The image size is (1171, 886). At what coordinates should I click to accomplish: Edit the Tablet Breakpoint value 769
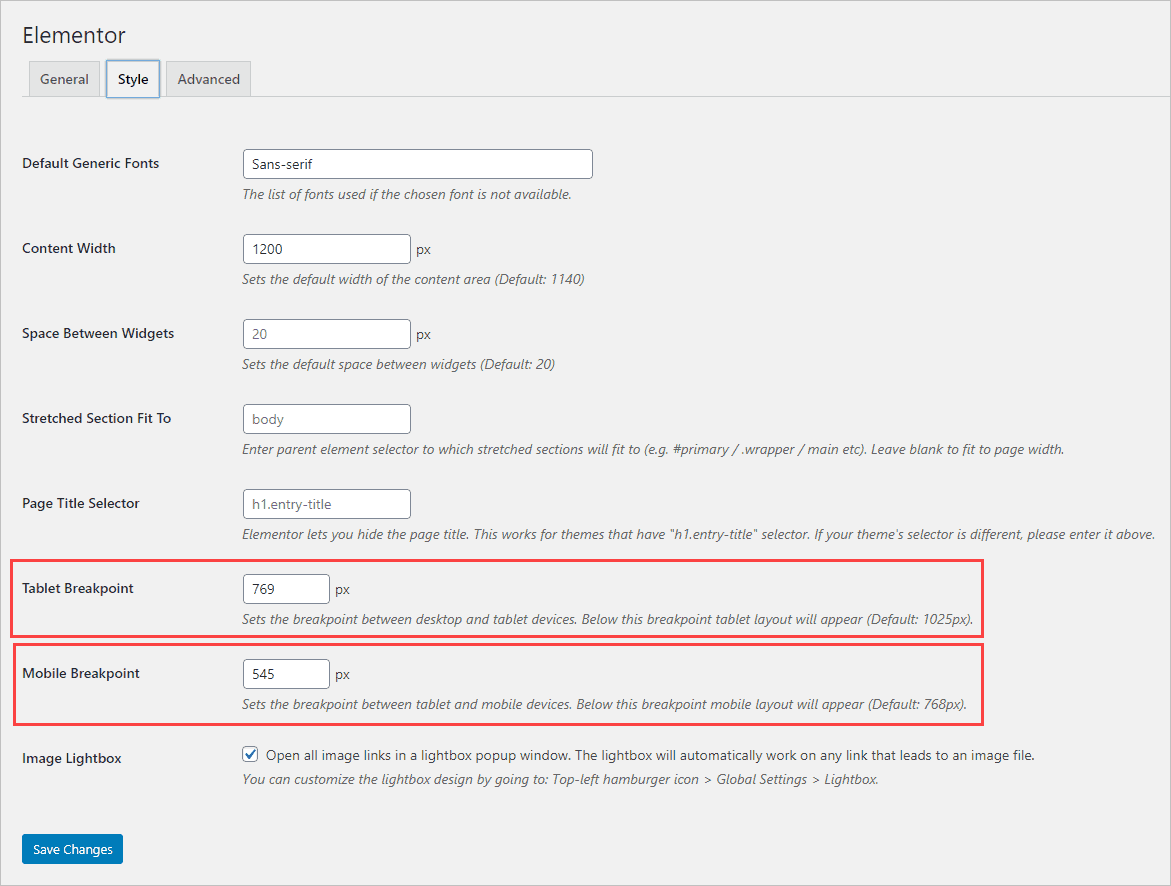click(x=286, y=589)
